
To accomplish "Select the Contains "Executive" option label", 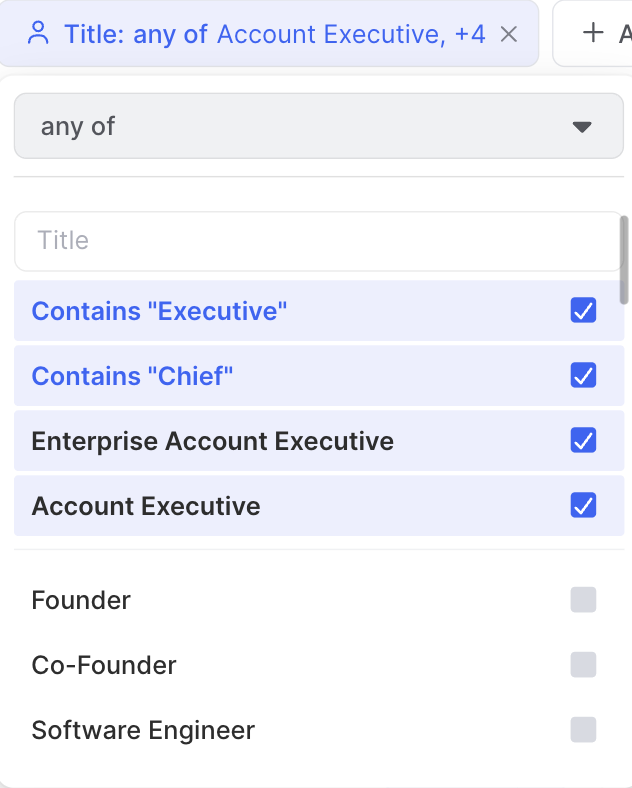I will (x=159, y=311).
